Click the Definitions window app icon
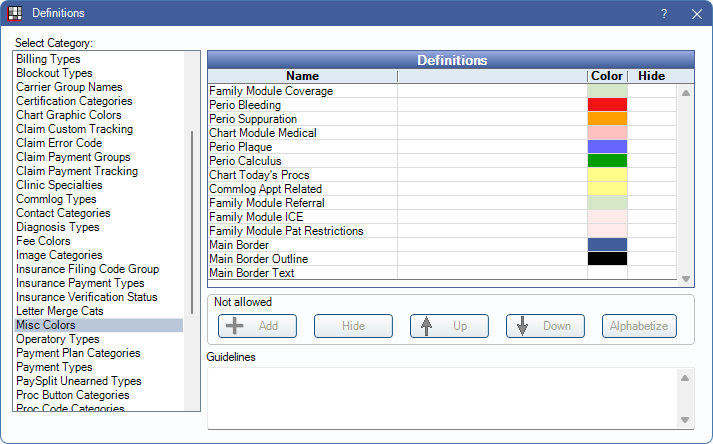 point(15,13)
